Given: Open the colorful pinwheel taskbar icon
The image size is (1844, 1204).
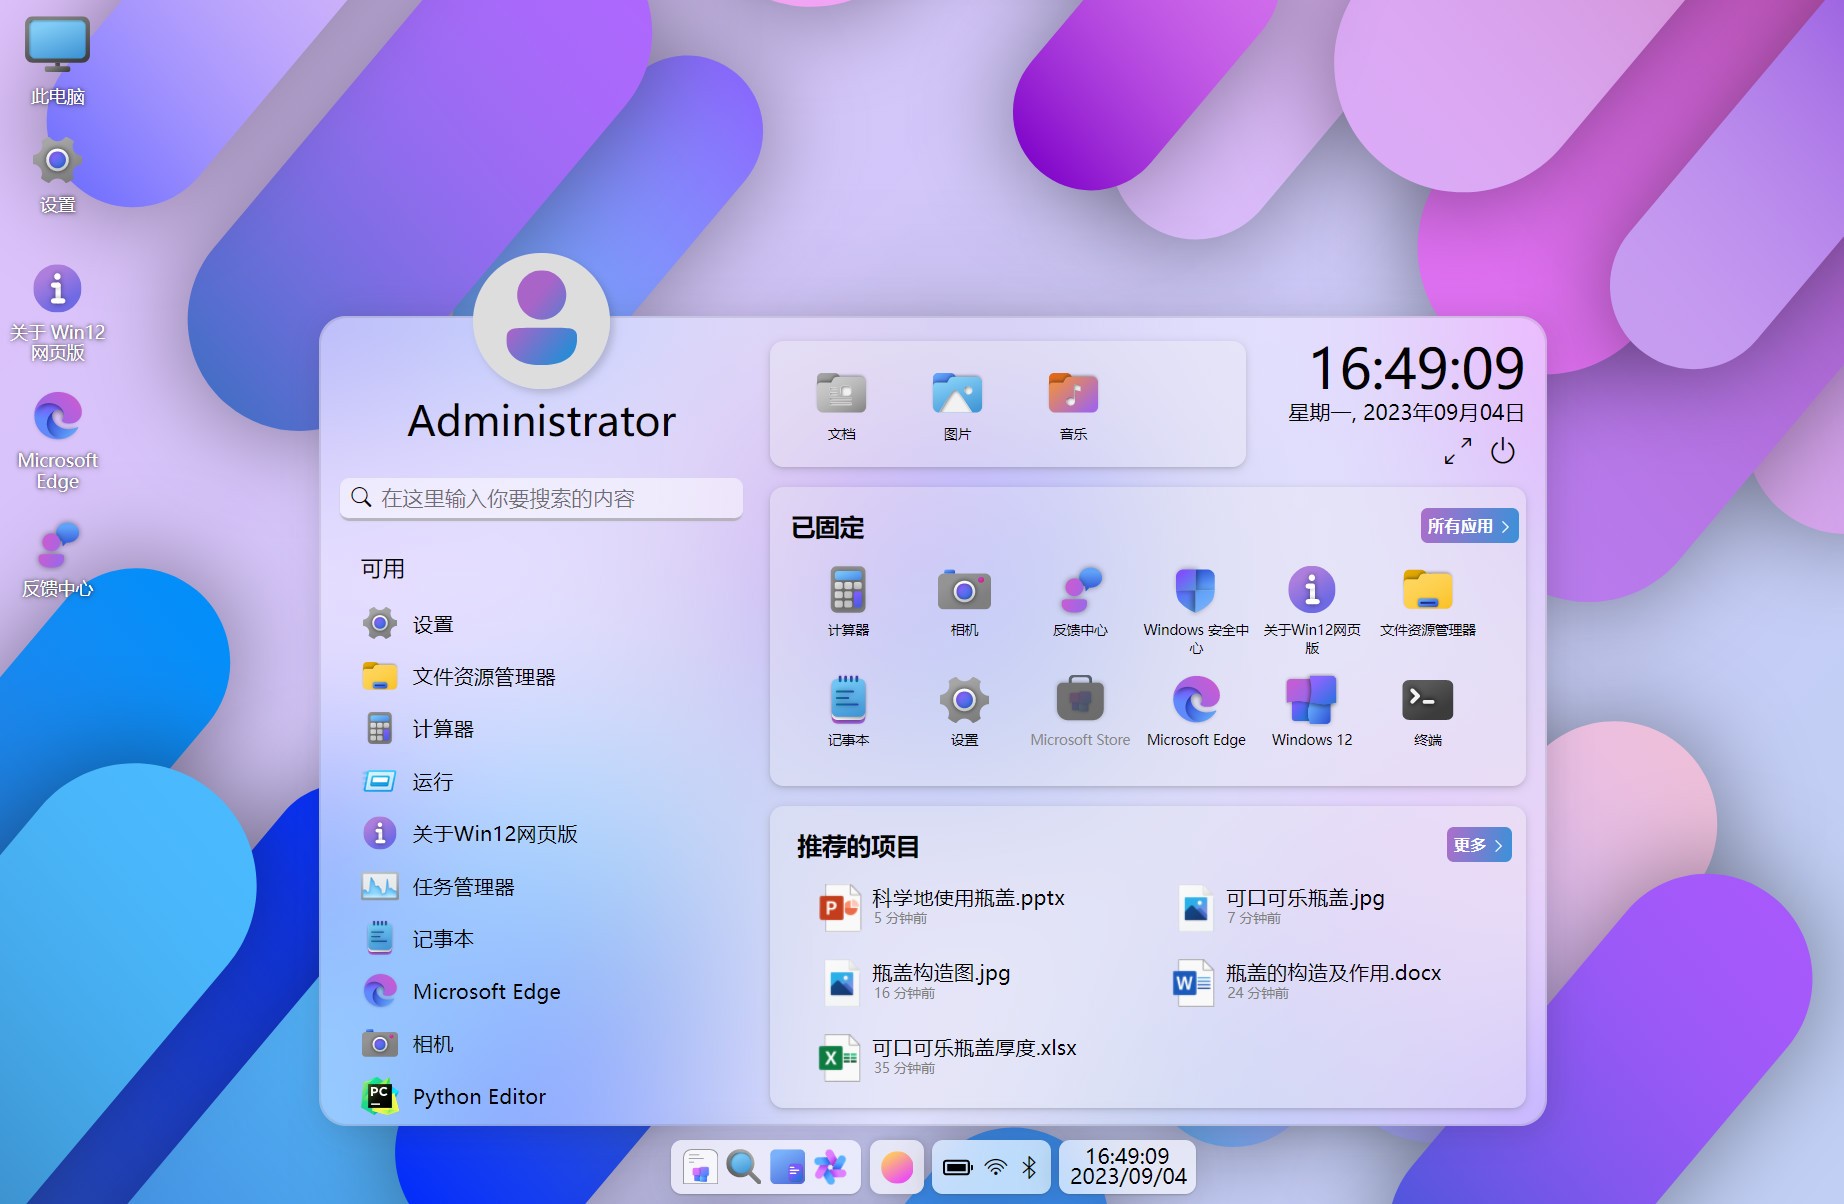Looking at the screenshot, I should tap(830, 1167).
